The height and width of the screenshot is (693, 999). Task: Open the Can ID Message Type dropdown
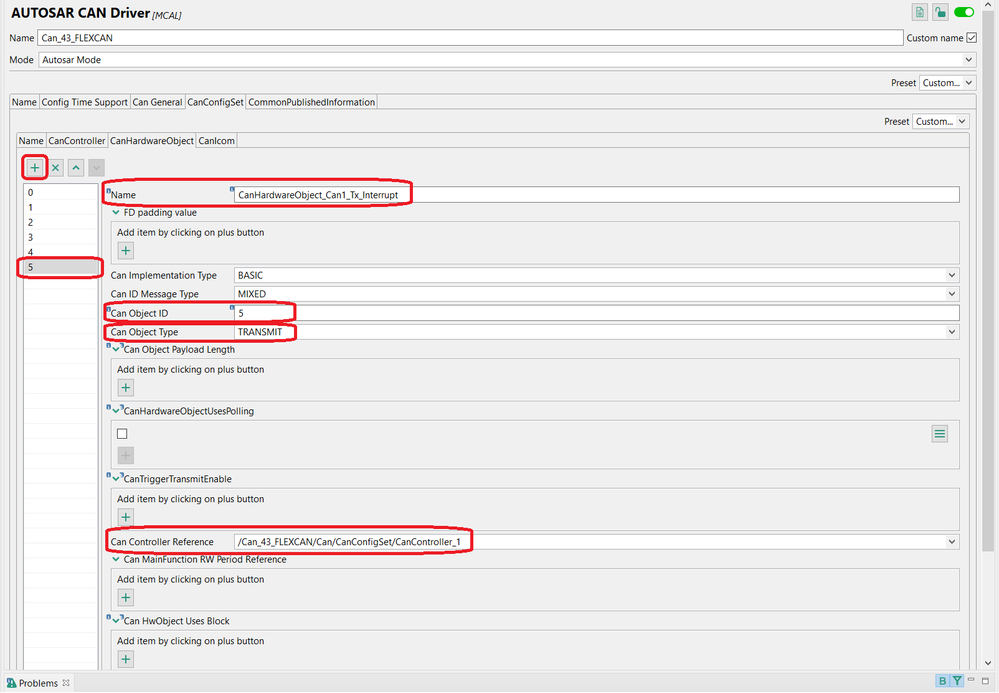coord(952,294)
